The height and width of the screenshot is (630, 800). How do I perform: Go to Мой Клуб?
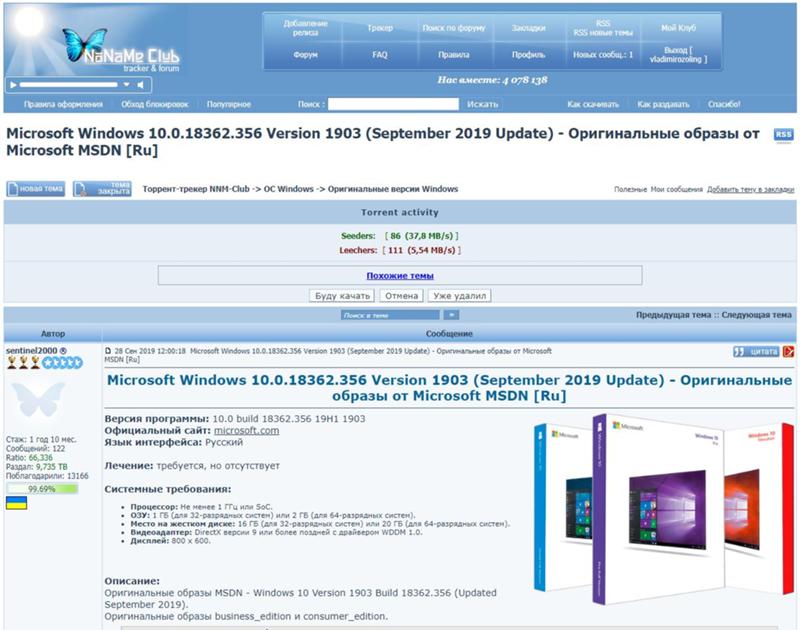pyautogui.click(x=678, y=28)
